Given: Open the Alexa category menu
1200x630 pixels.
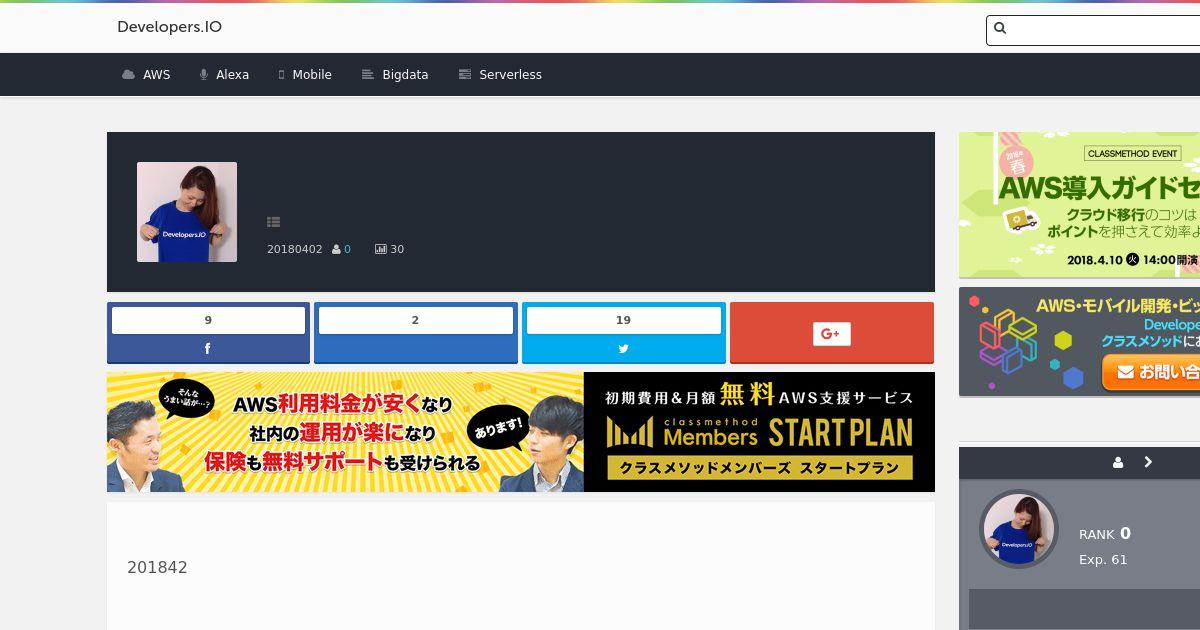Looking at the screenshot, I should coord(224,75).
